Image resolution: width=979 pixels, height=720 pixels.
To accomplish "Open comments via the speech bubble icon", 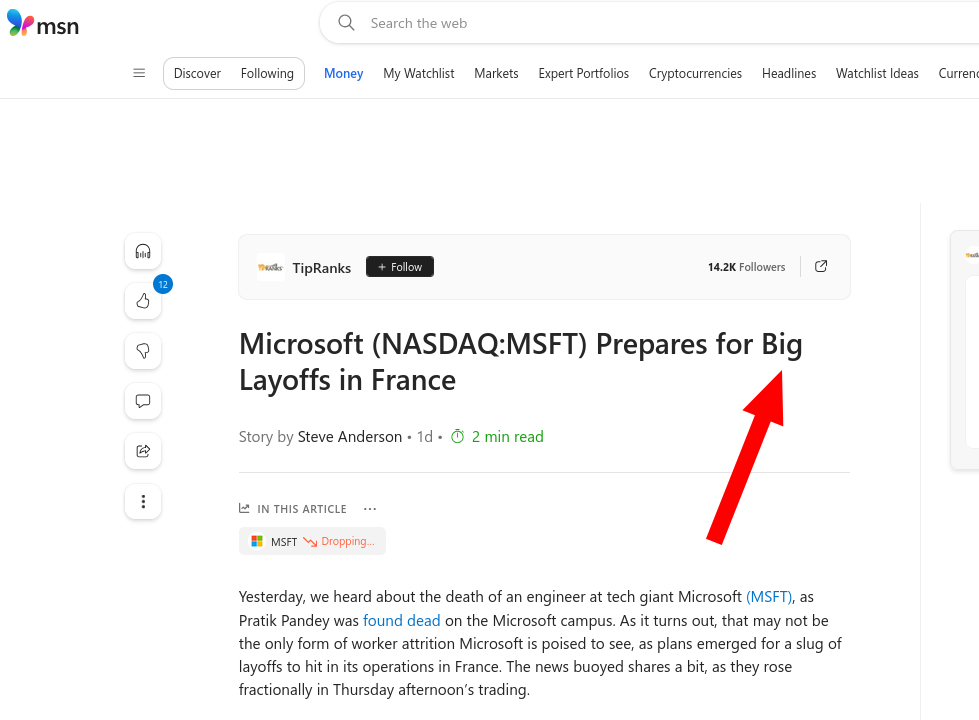I will click(143, 401).
